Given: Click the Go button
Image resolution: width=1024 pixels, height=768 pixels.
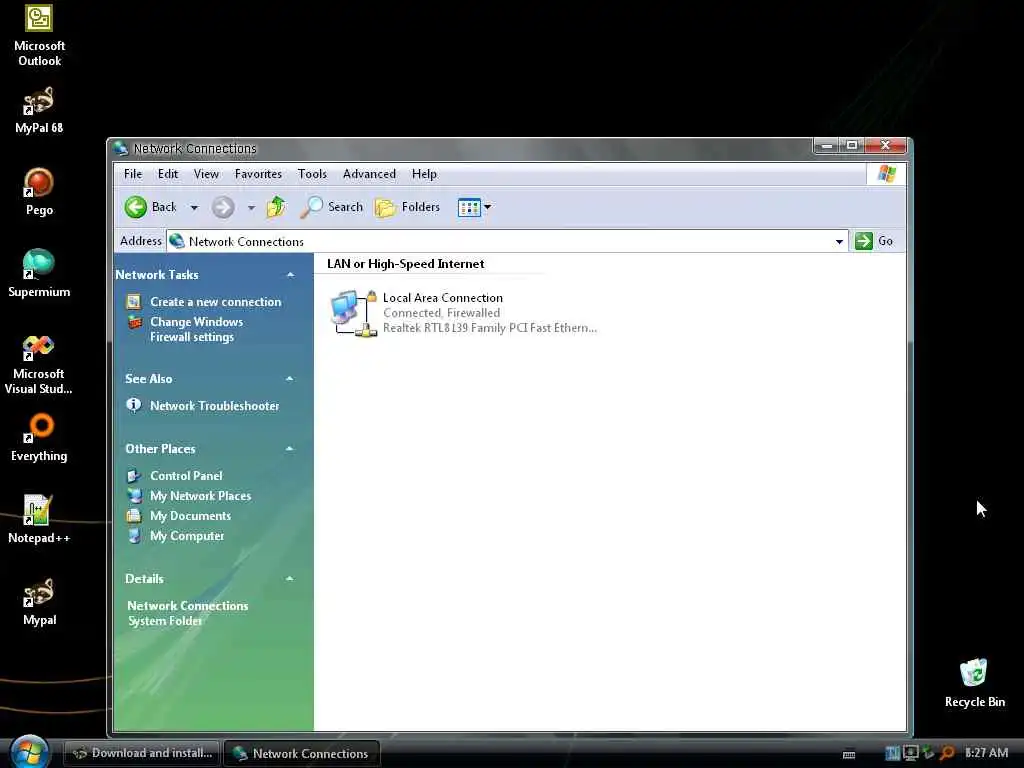Looking at the screenshot, I should pyautogui.click(x=874, y=241).
